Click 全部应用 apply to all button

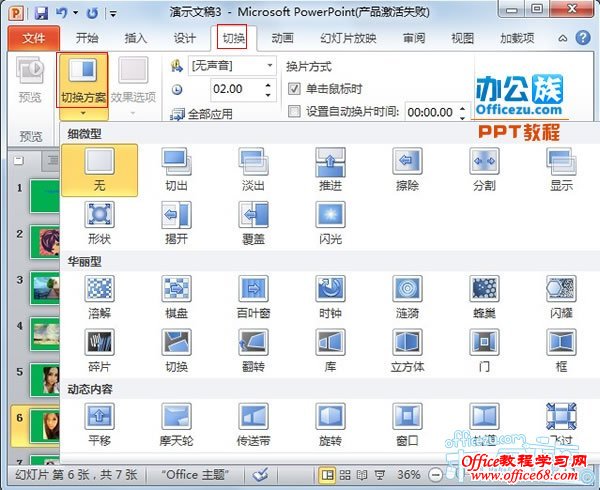click(201, 114)
